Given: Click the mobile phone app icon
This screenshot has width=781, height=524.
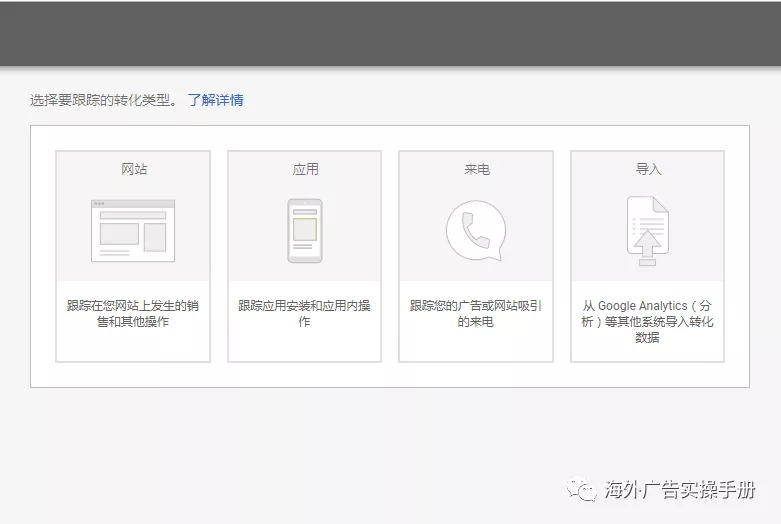Looking at the screenshot, I should click(x=305, y=231).
